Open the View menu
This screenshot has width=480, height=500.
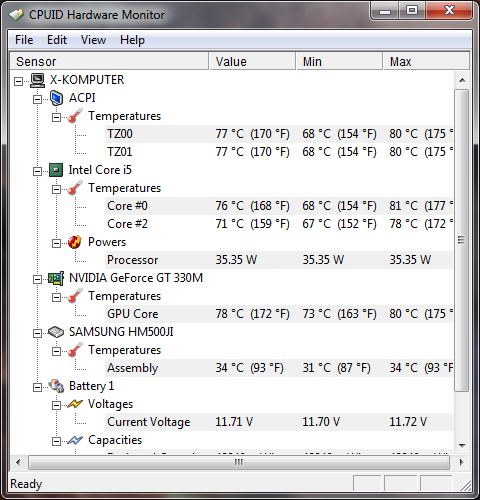tap(93, 40)
